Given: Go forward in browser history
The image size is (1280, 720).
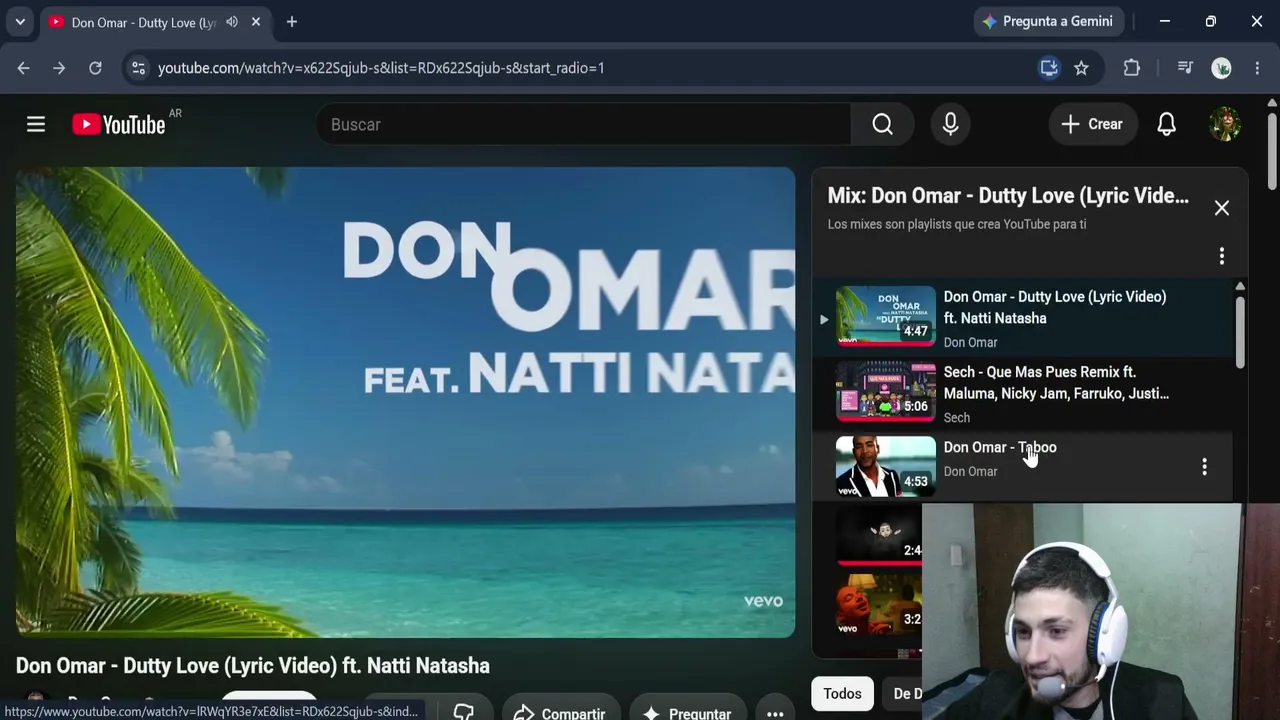Looking at the screenshot, I should click(x=59, y=68).
